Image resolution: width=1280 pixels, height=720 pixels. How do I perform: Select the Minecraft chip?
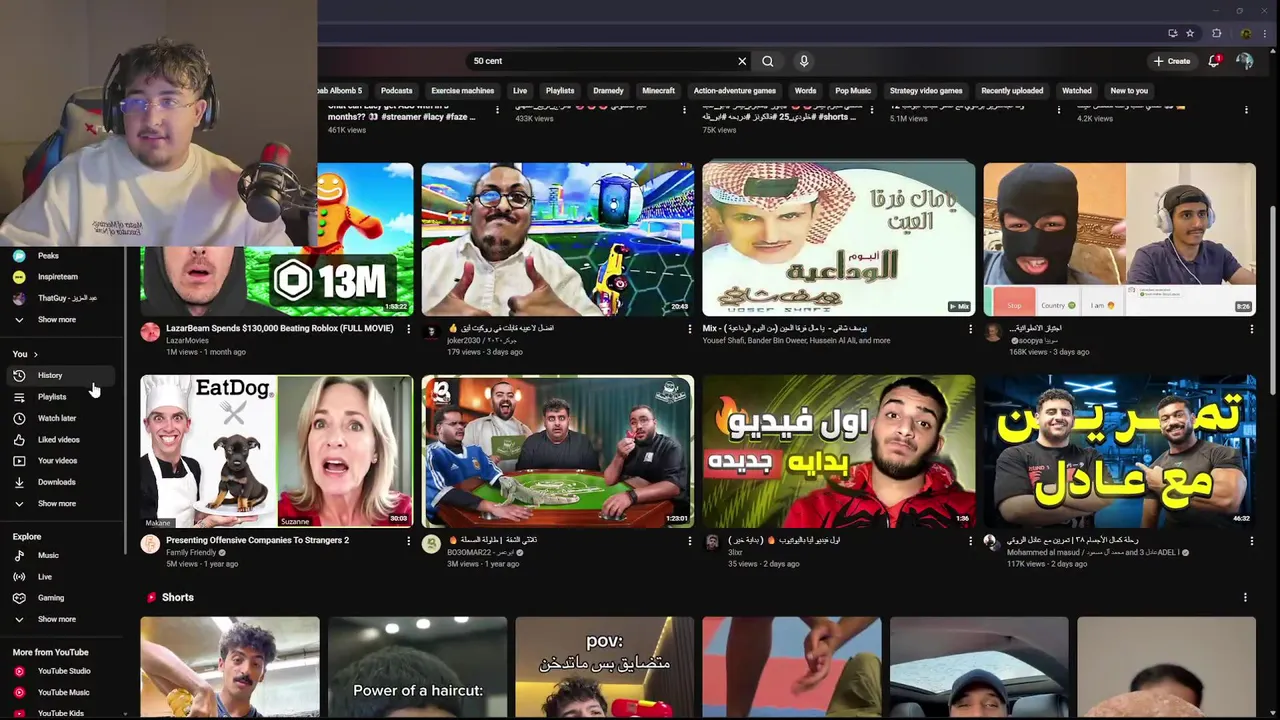click(x=659, y=91)
